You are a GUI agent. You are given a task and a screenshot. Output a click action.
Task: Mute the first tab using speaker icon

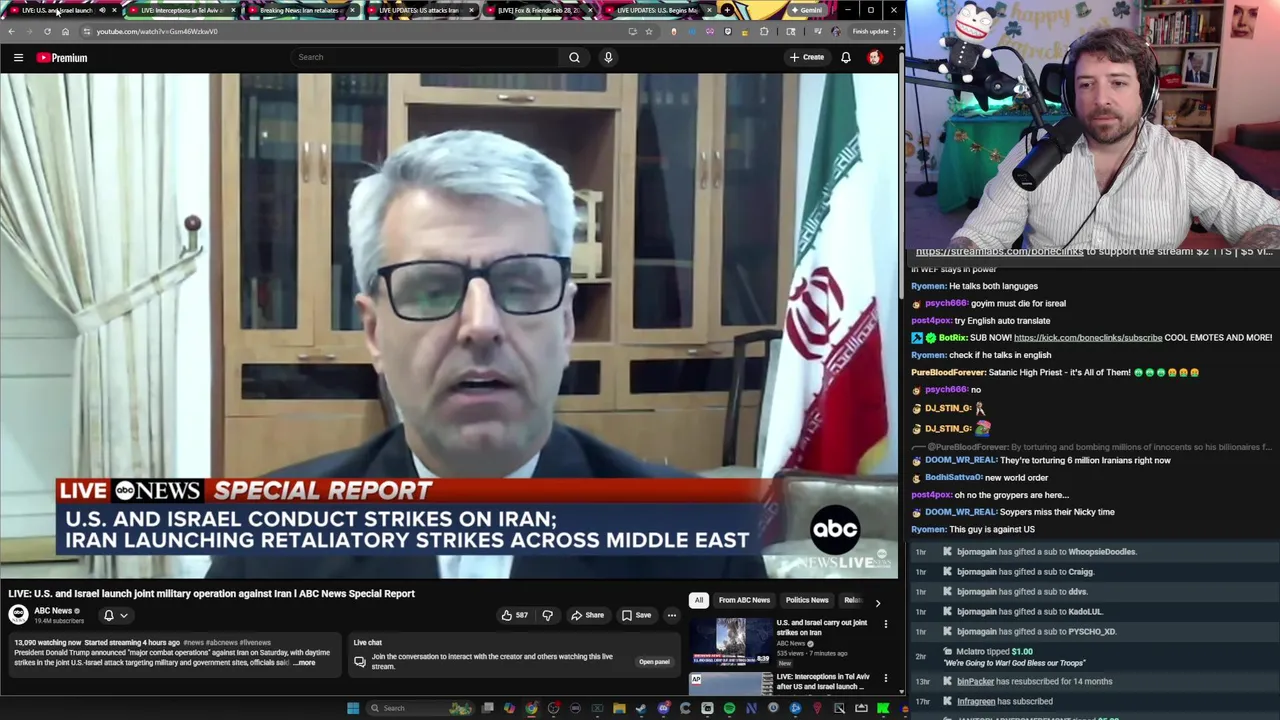(101, 10)
